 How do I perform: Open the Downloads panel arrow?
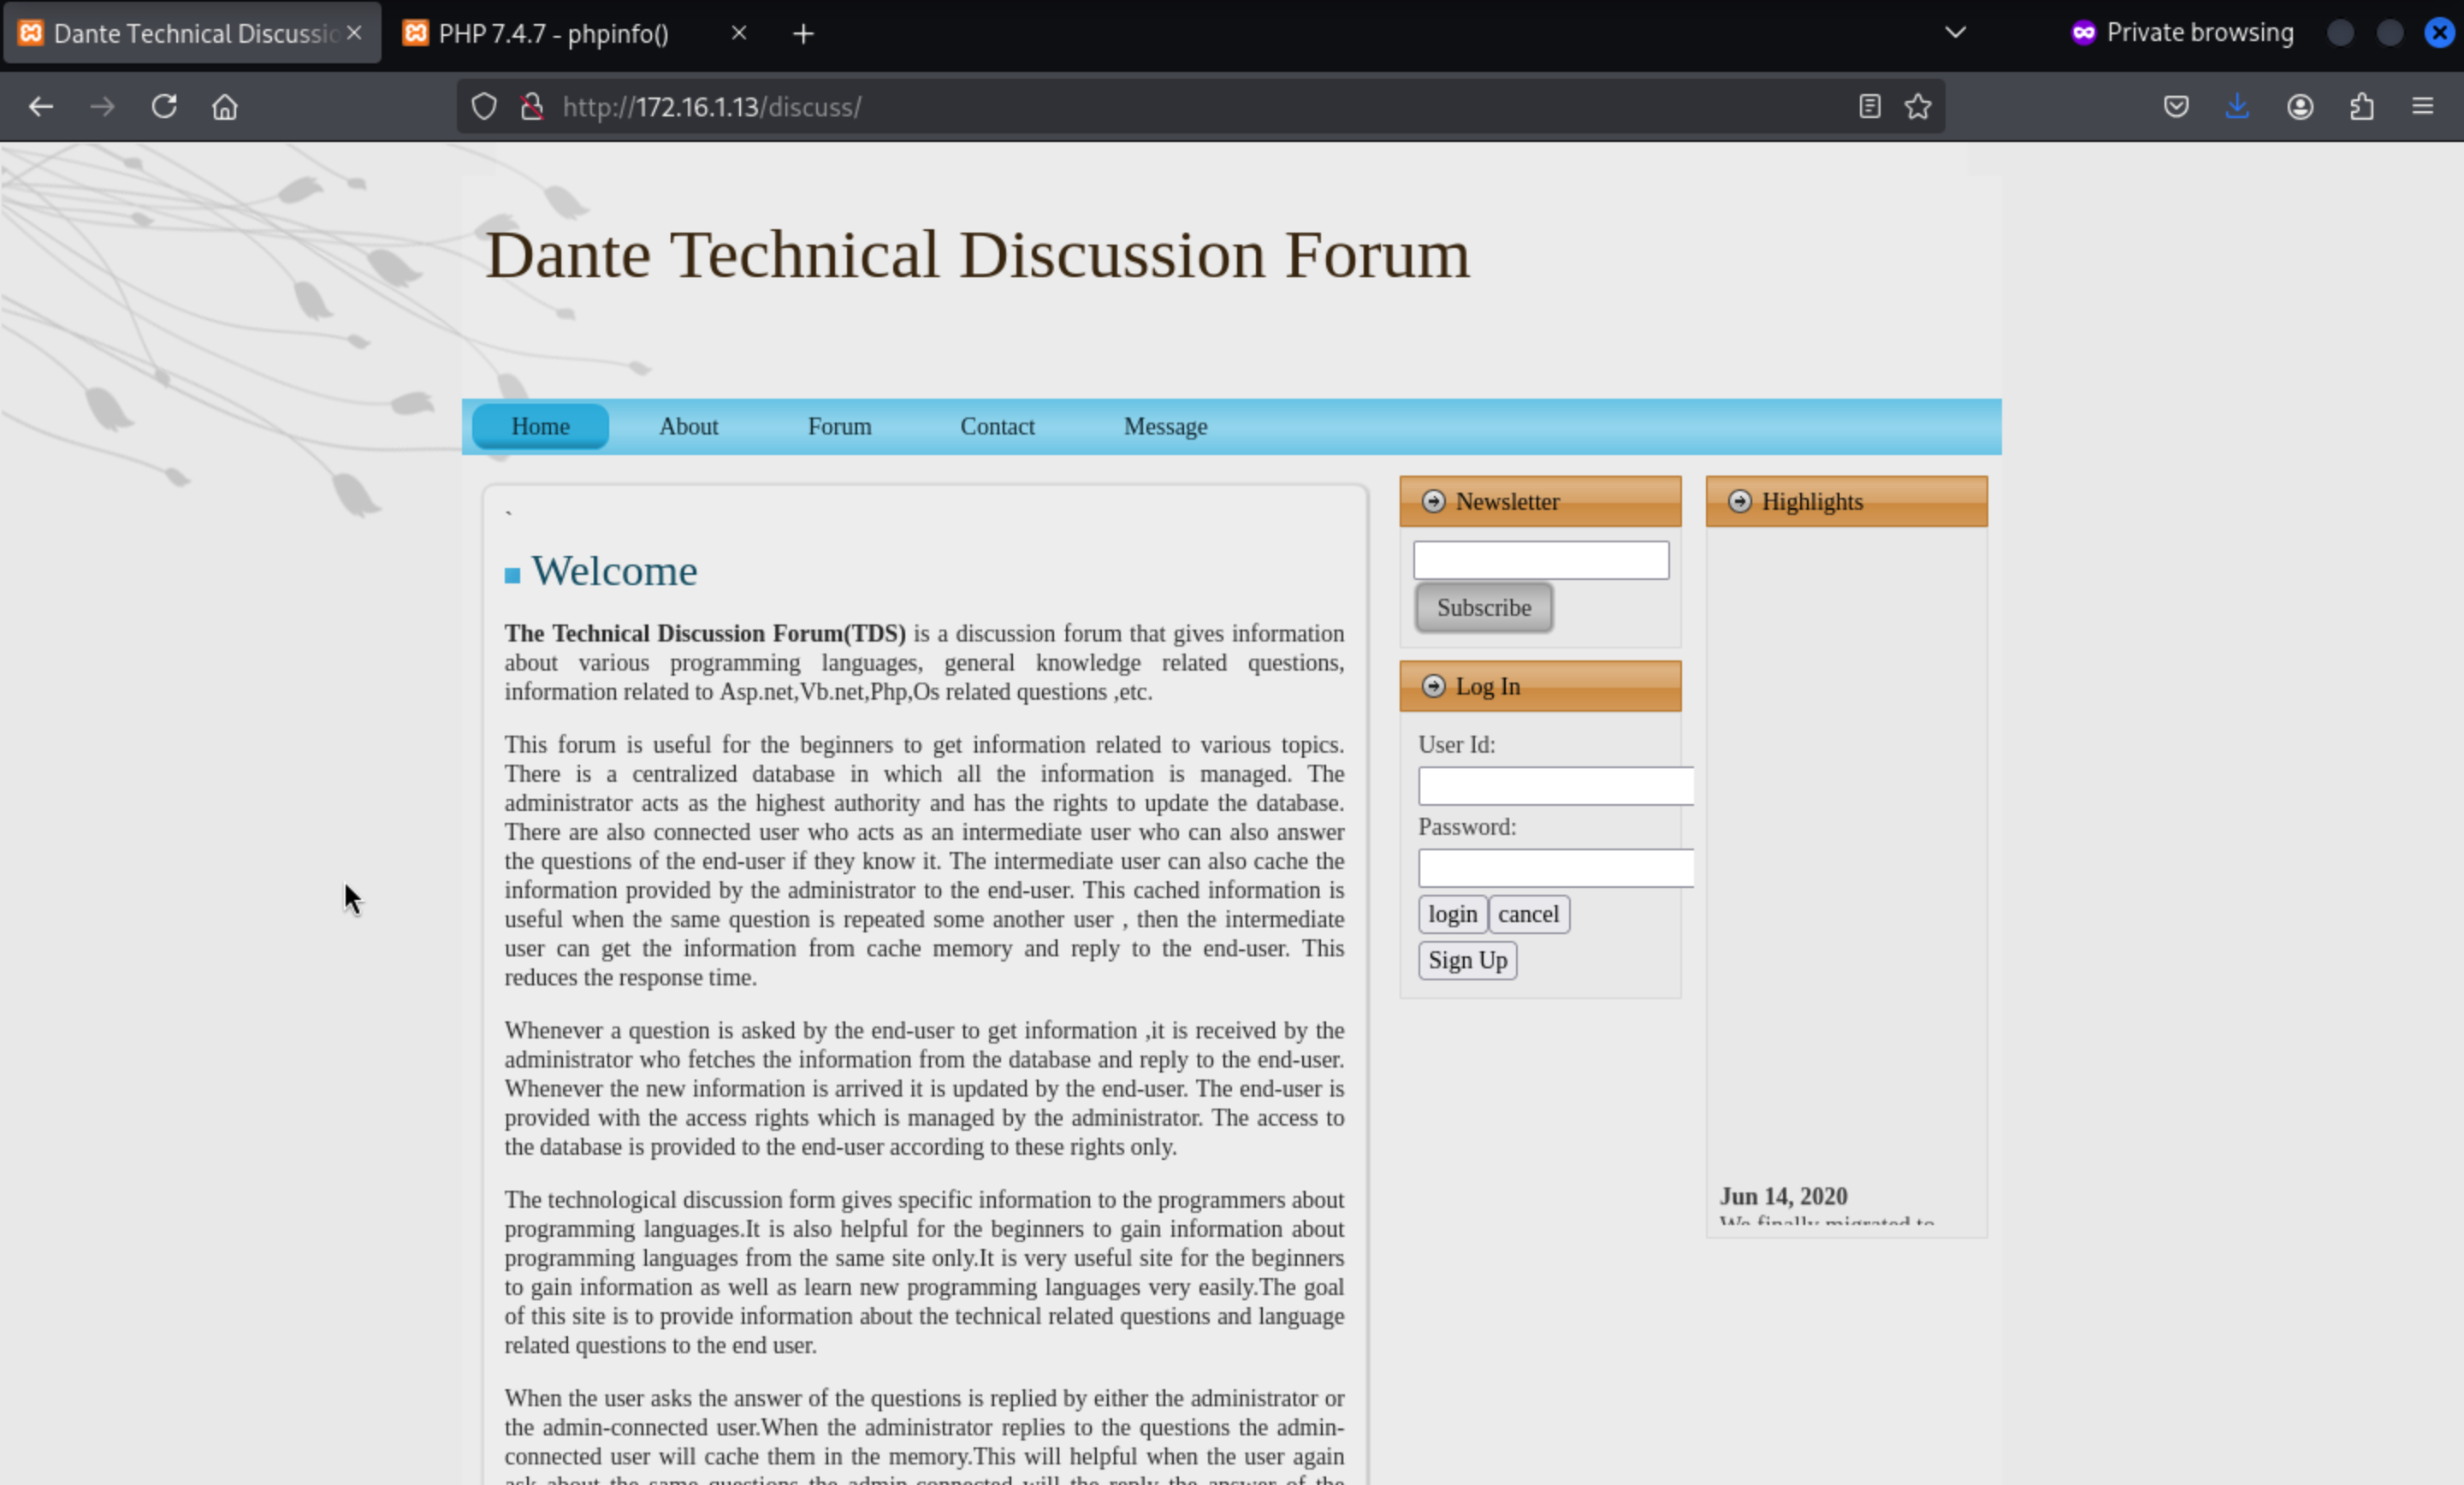(x=2237, y=106)
